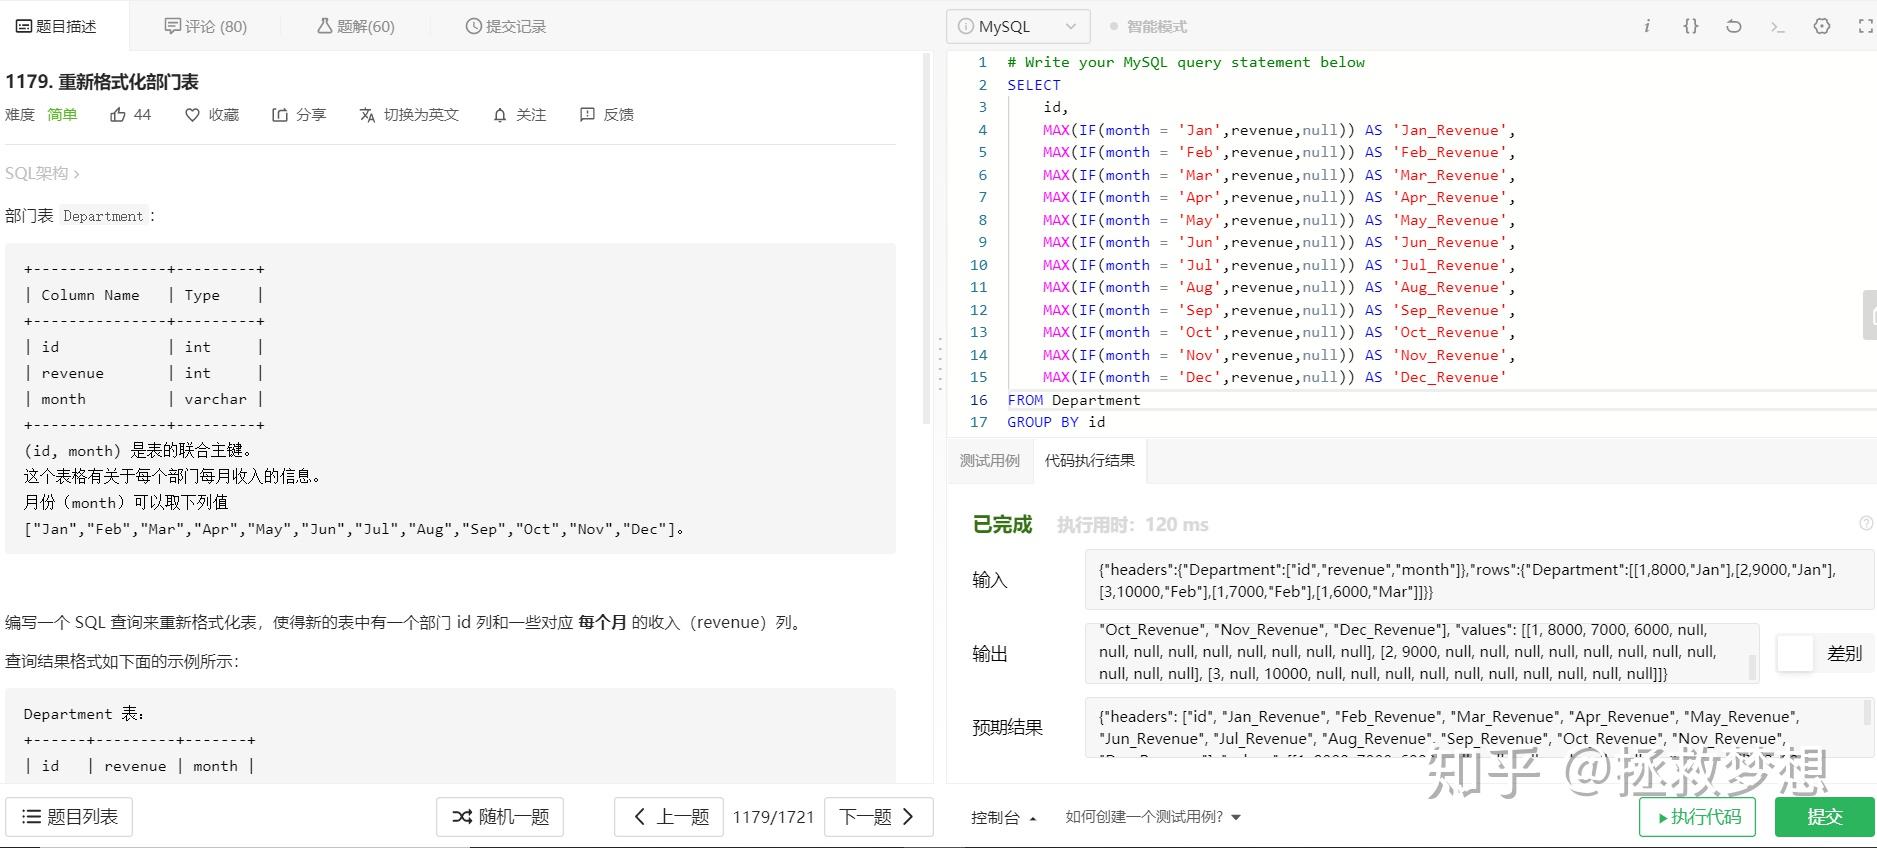Open the MySQL language dropdown
1877x848 pixels.
1017,27
